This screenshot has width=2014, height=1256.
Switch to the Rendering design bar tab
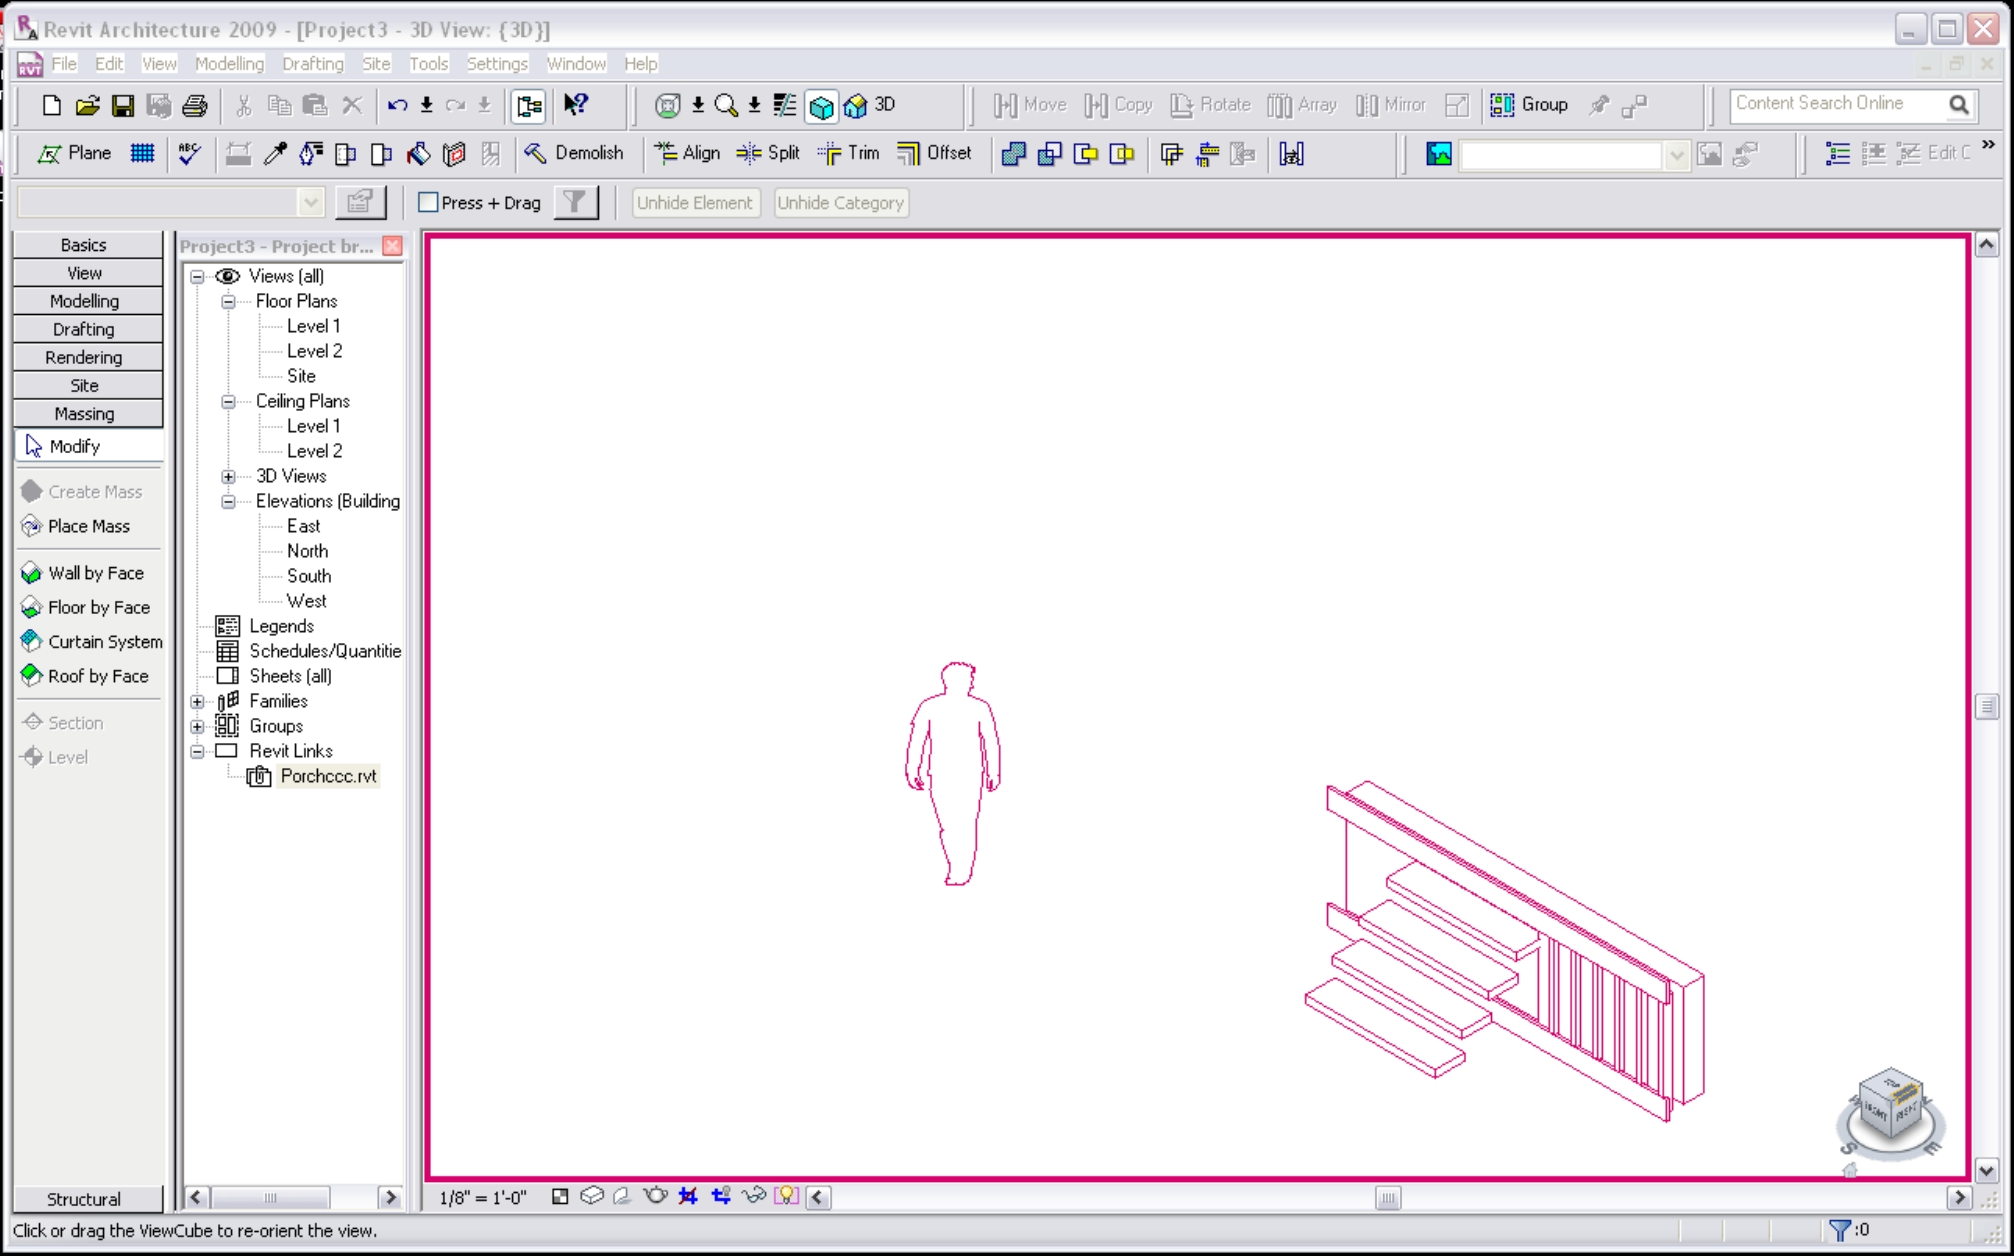(x=84, y=357)
